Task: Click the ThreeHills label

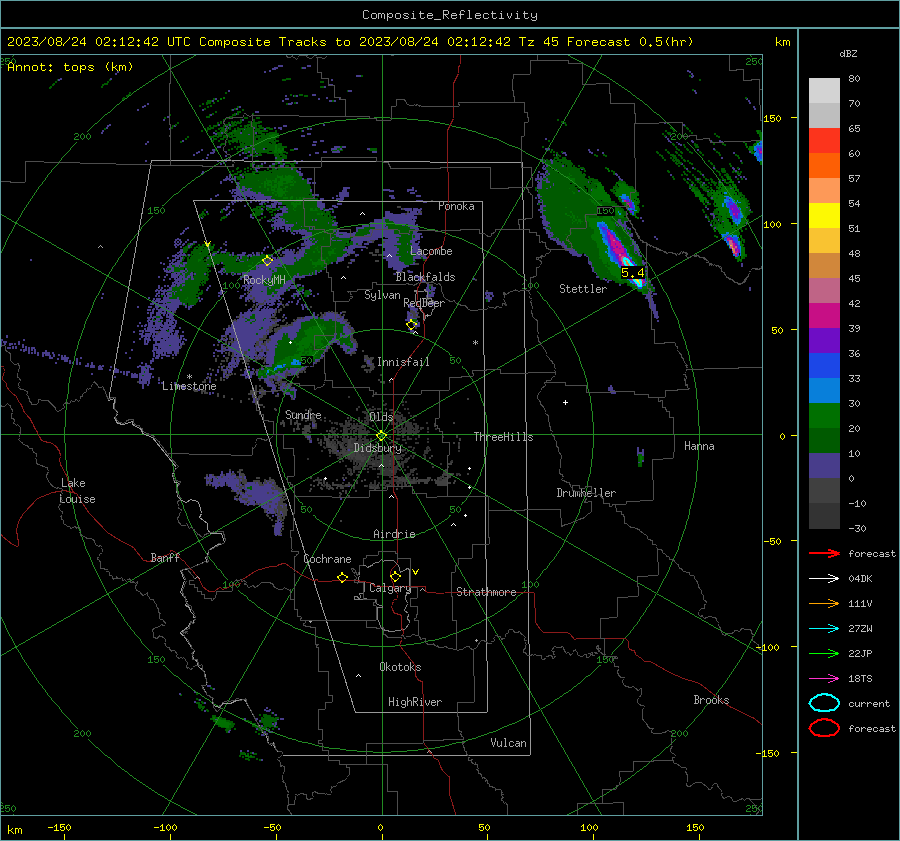Action: coord(503,437)
